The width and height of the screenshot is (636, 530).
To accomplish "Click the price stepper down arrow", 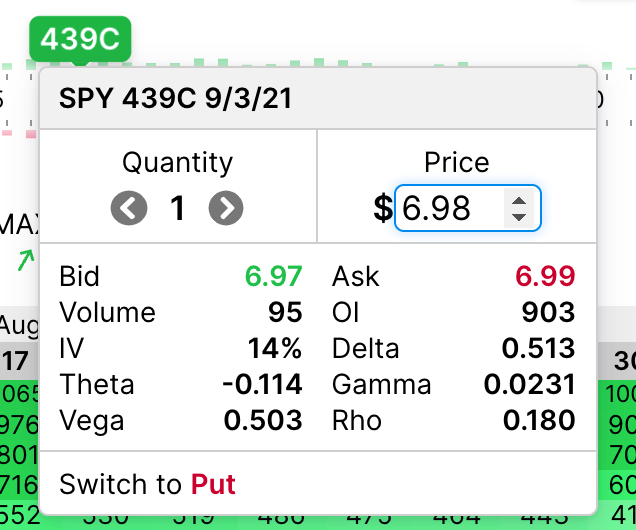I will 519,217.
